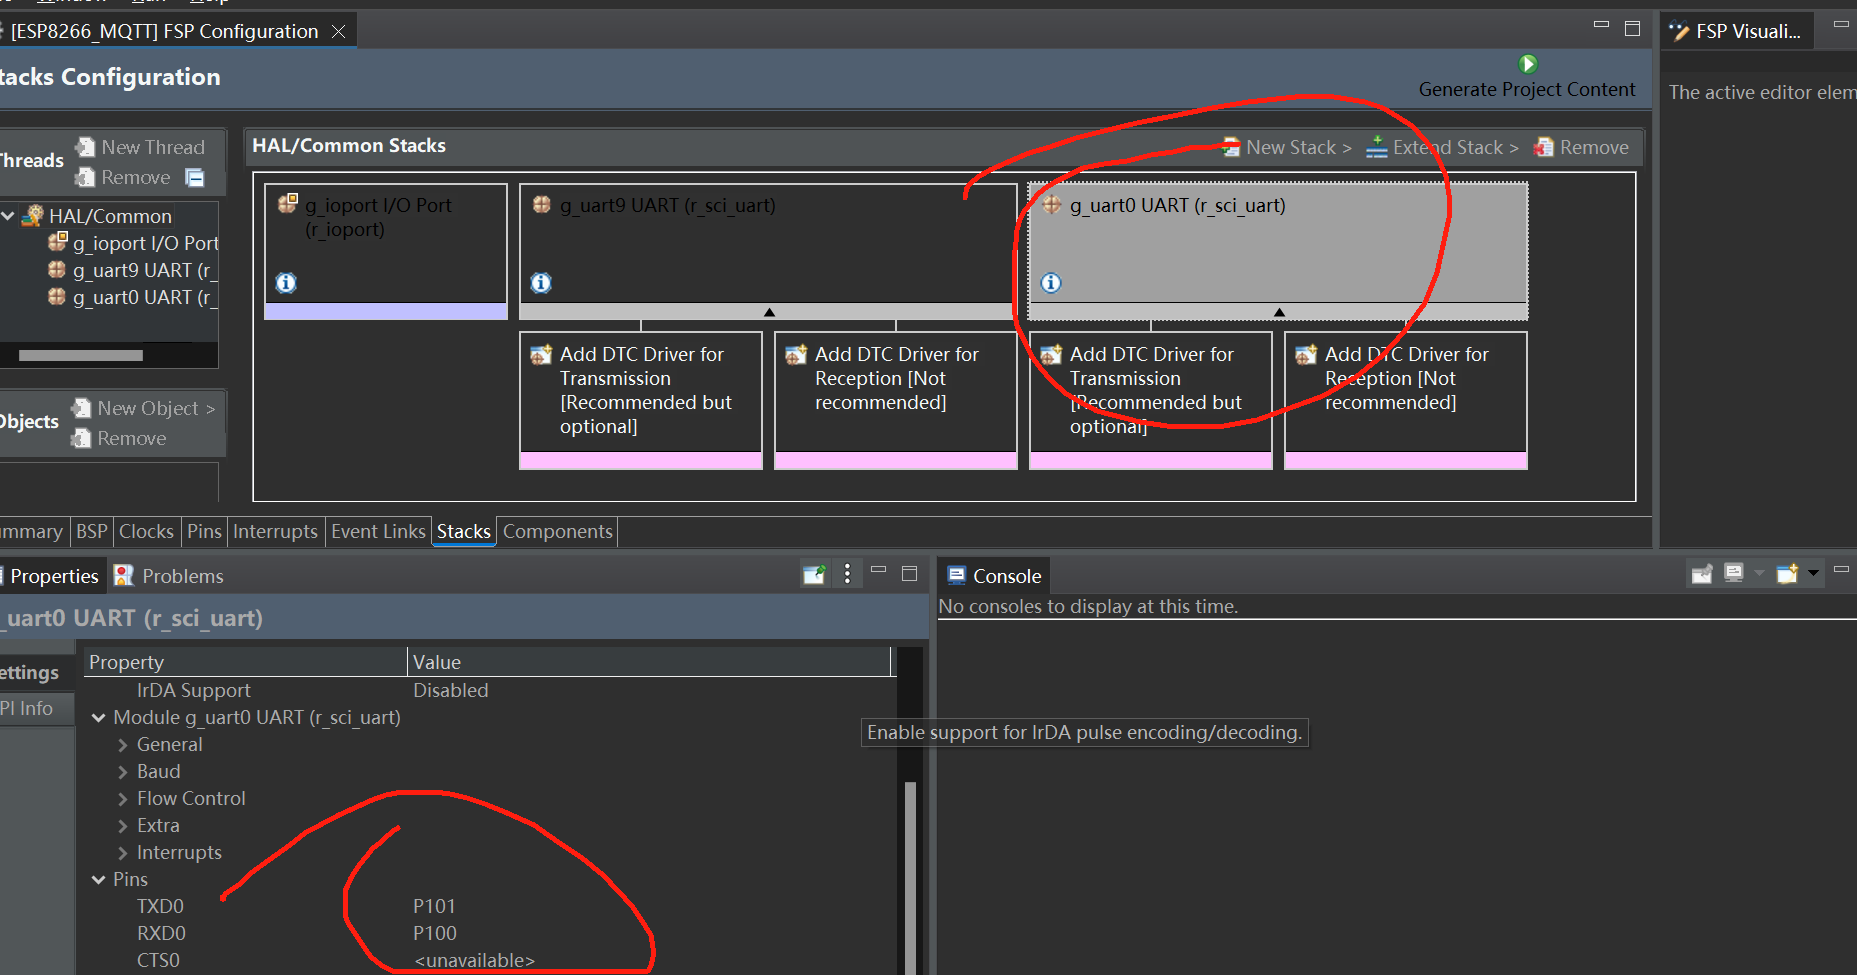This screenshot has height=975, width=1857.
Task: Select g_ioport I/O Port in threads tree
Action: click(132, 243)
